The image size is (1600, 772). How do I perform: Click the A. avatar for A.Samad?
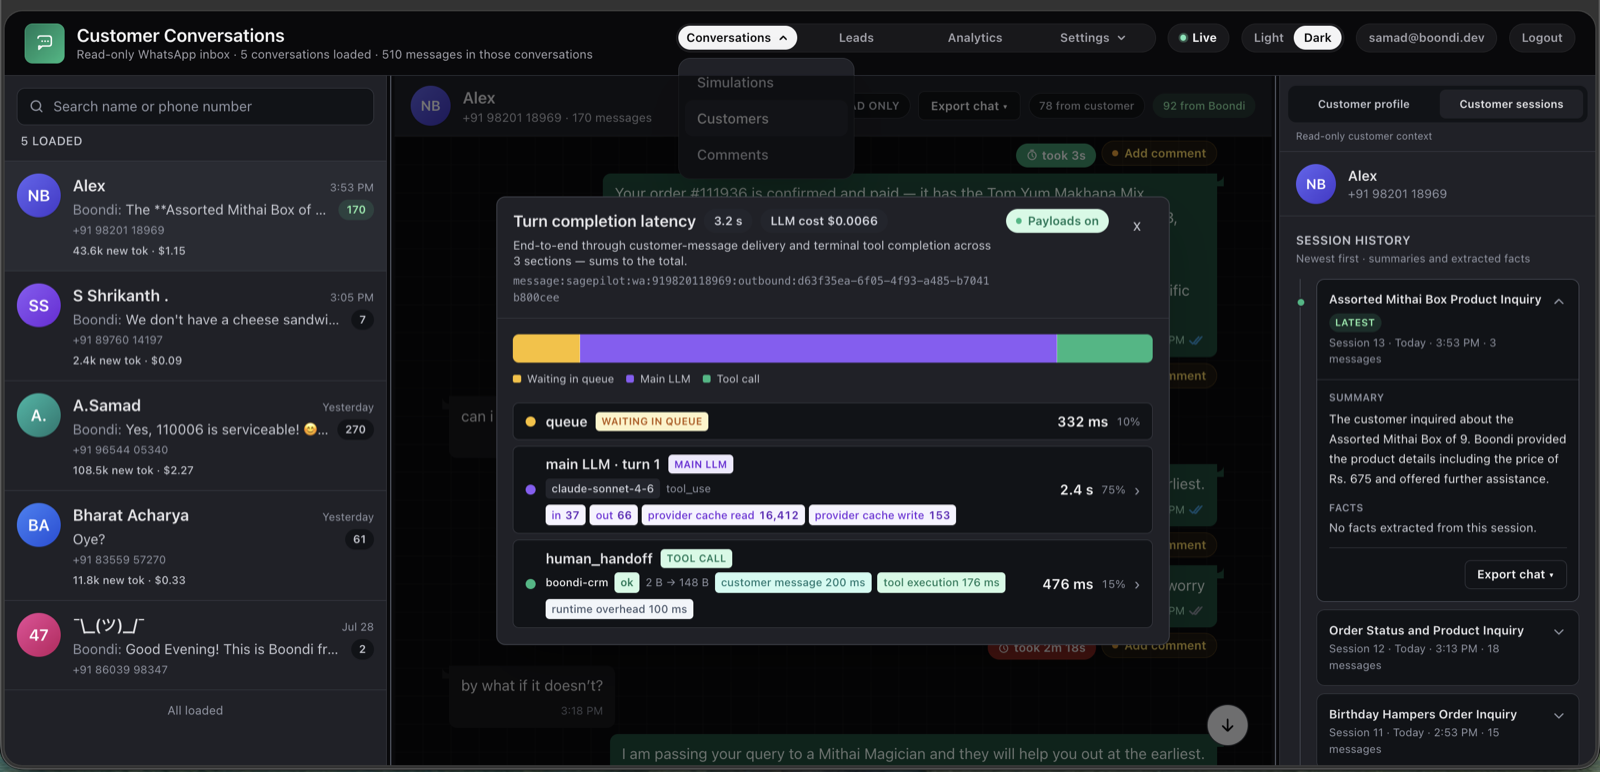click(x=39, y=416)
